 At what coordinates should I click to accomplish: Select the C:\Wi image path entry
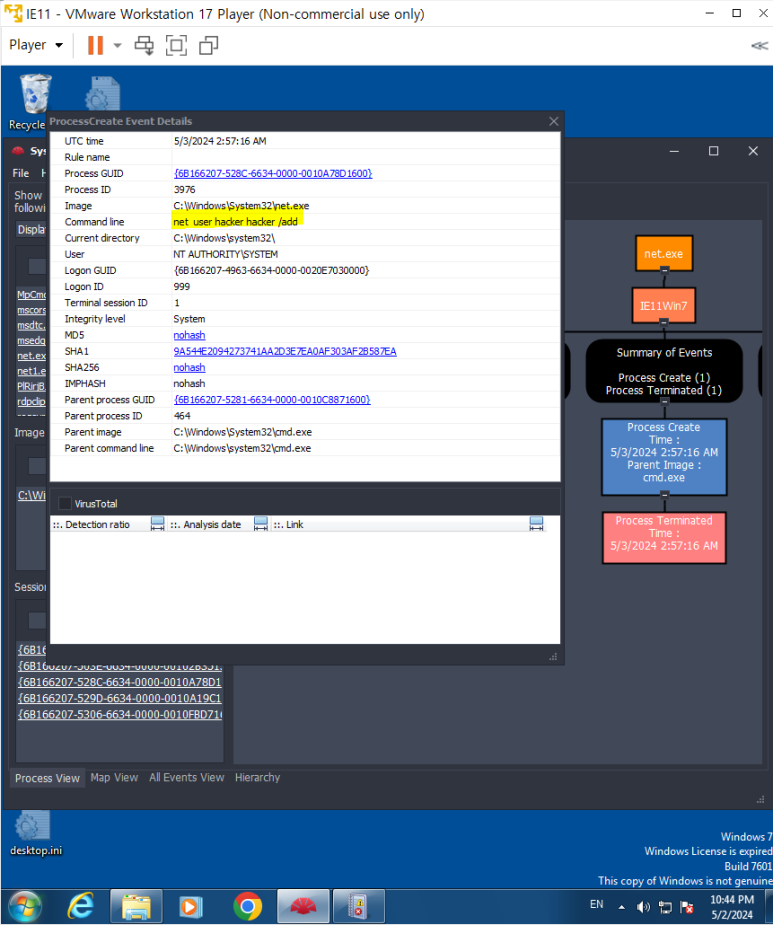coord(31,495)
